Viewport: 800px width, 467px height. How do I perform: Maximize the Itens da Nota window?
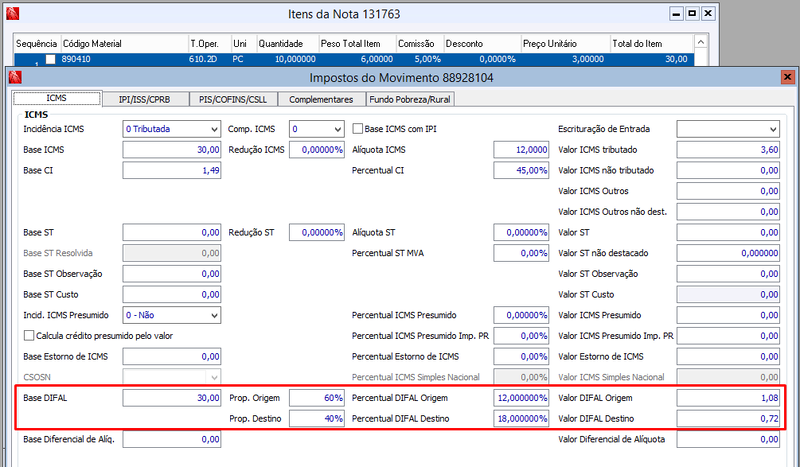click(692, 14)
